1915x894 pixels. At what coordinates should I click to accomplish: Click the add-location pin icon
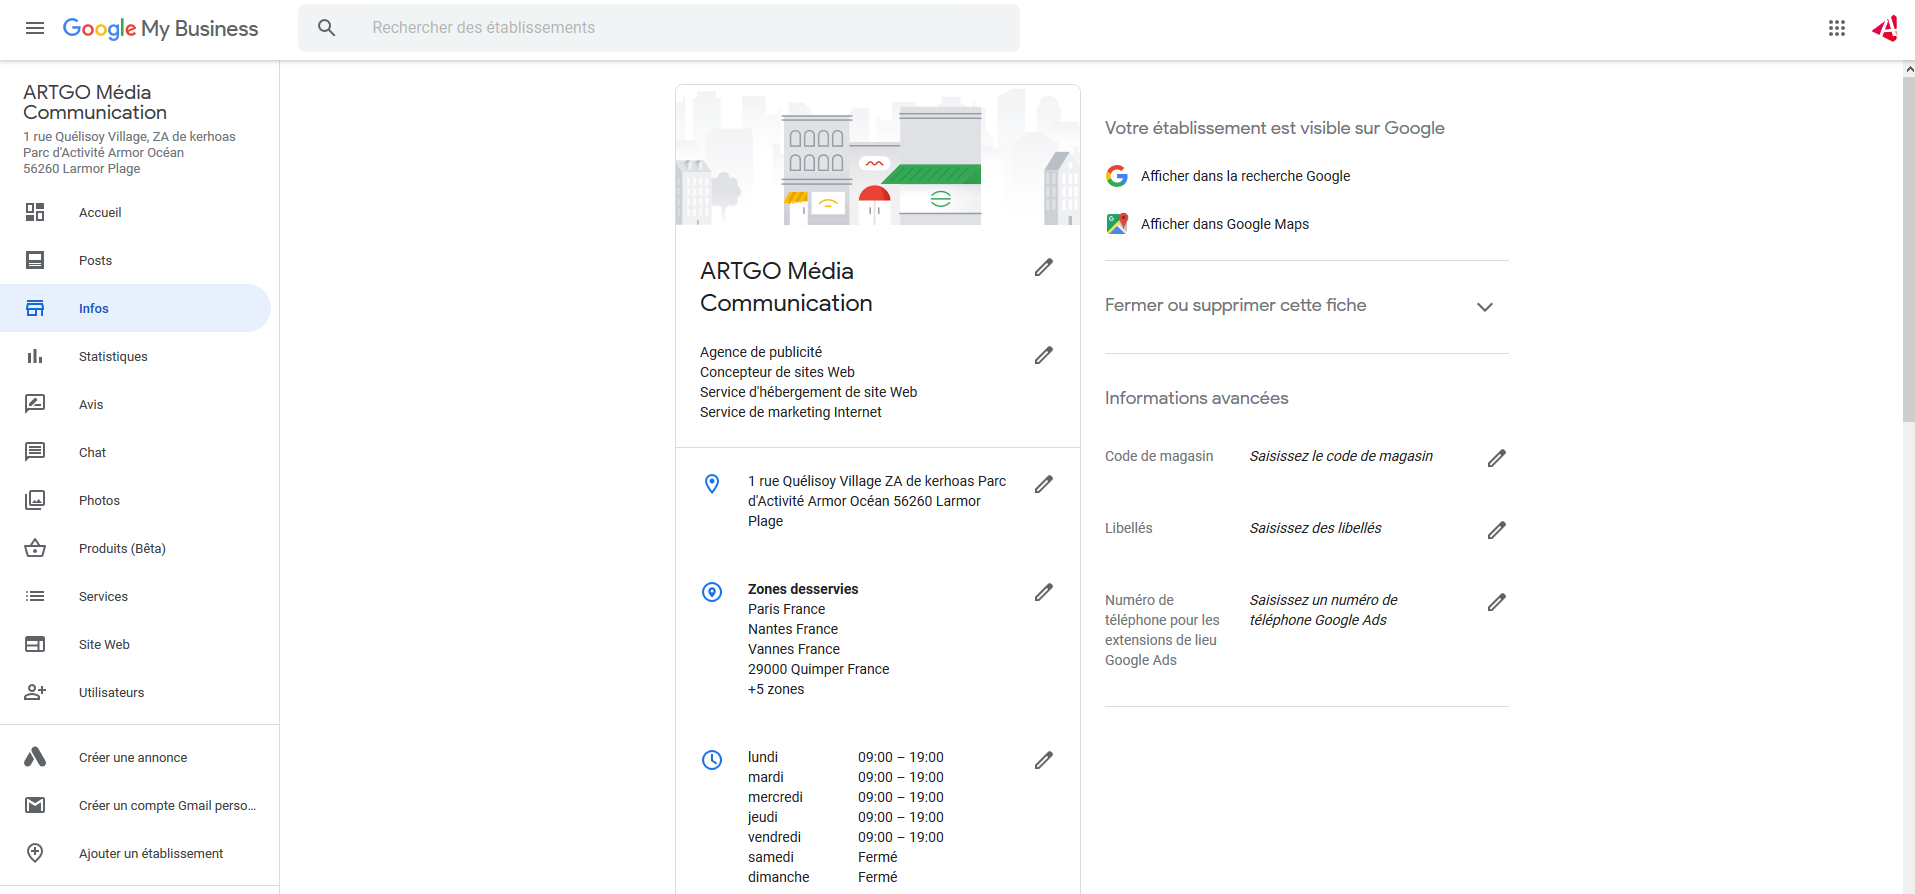pyautogui.click(x=35, y=853)
